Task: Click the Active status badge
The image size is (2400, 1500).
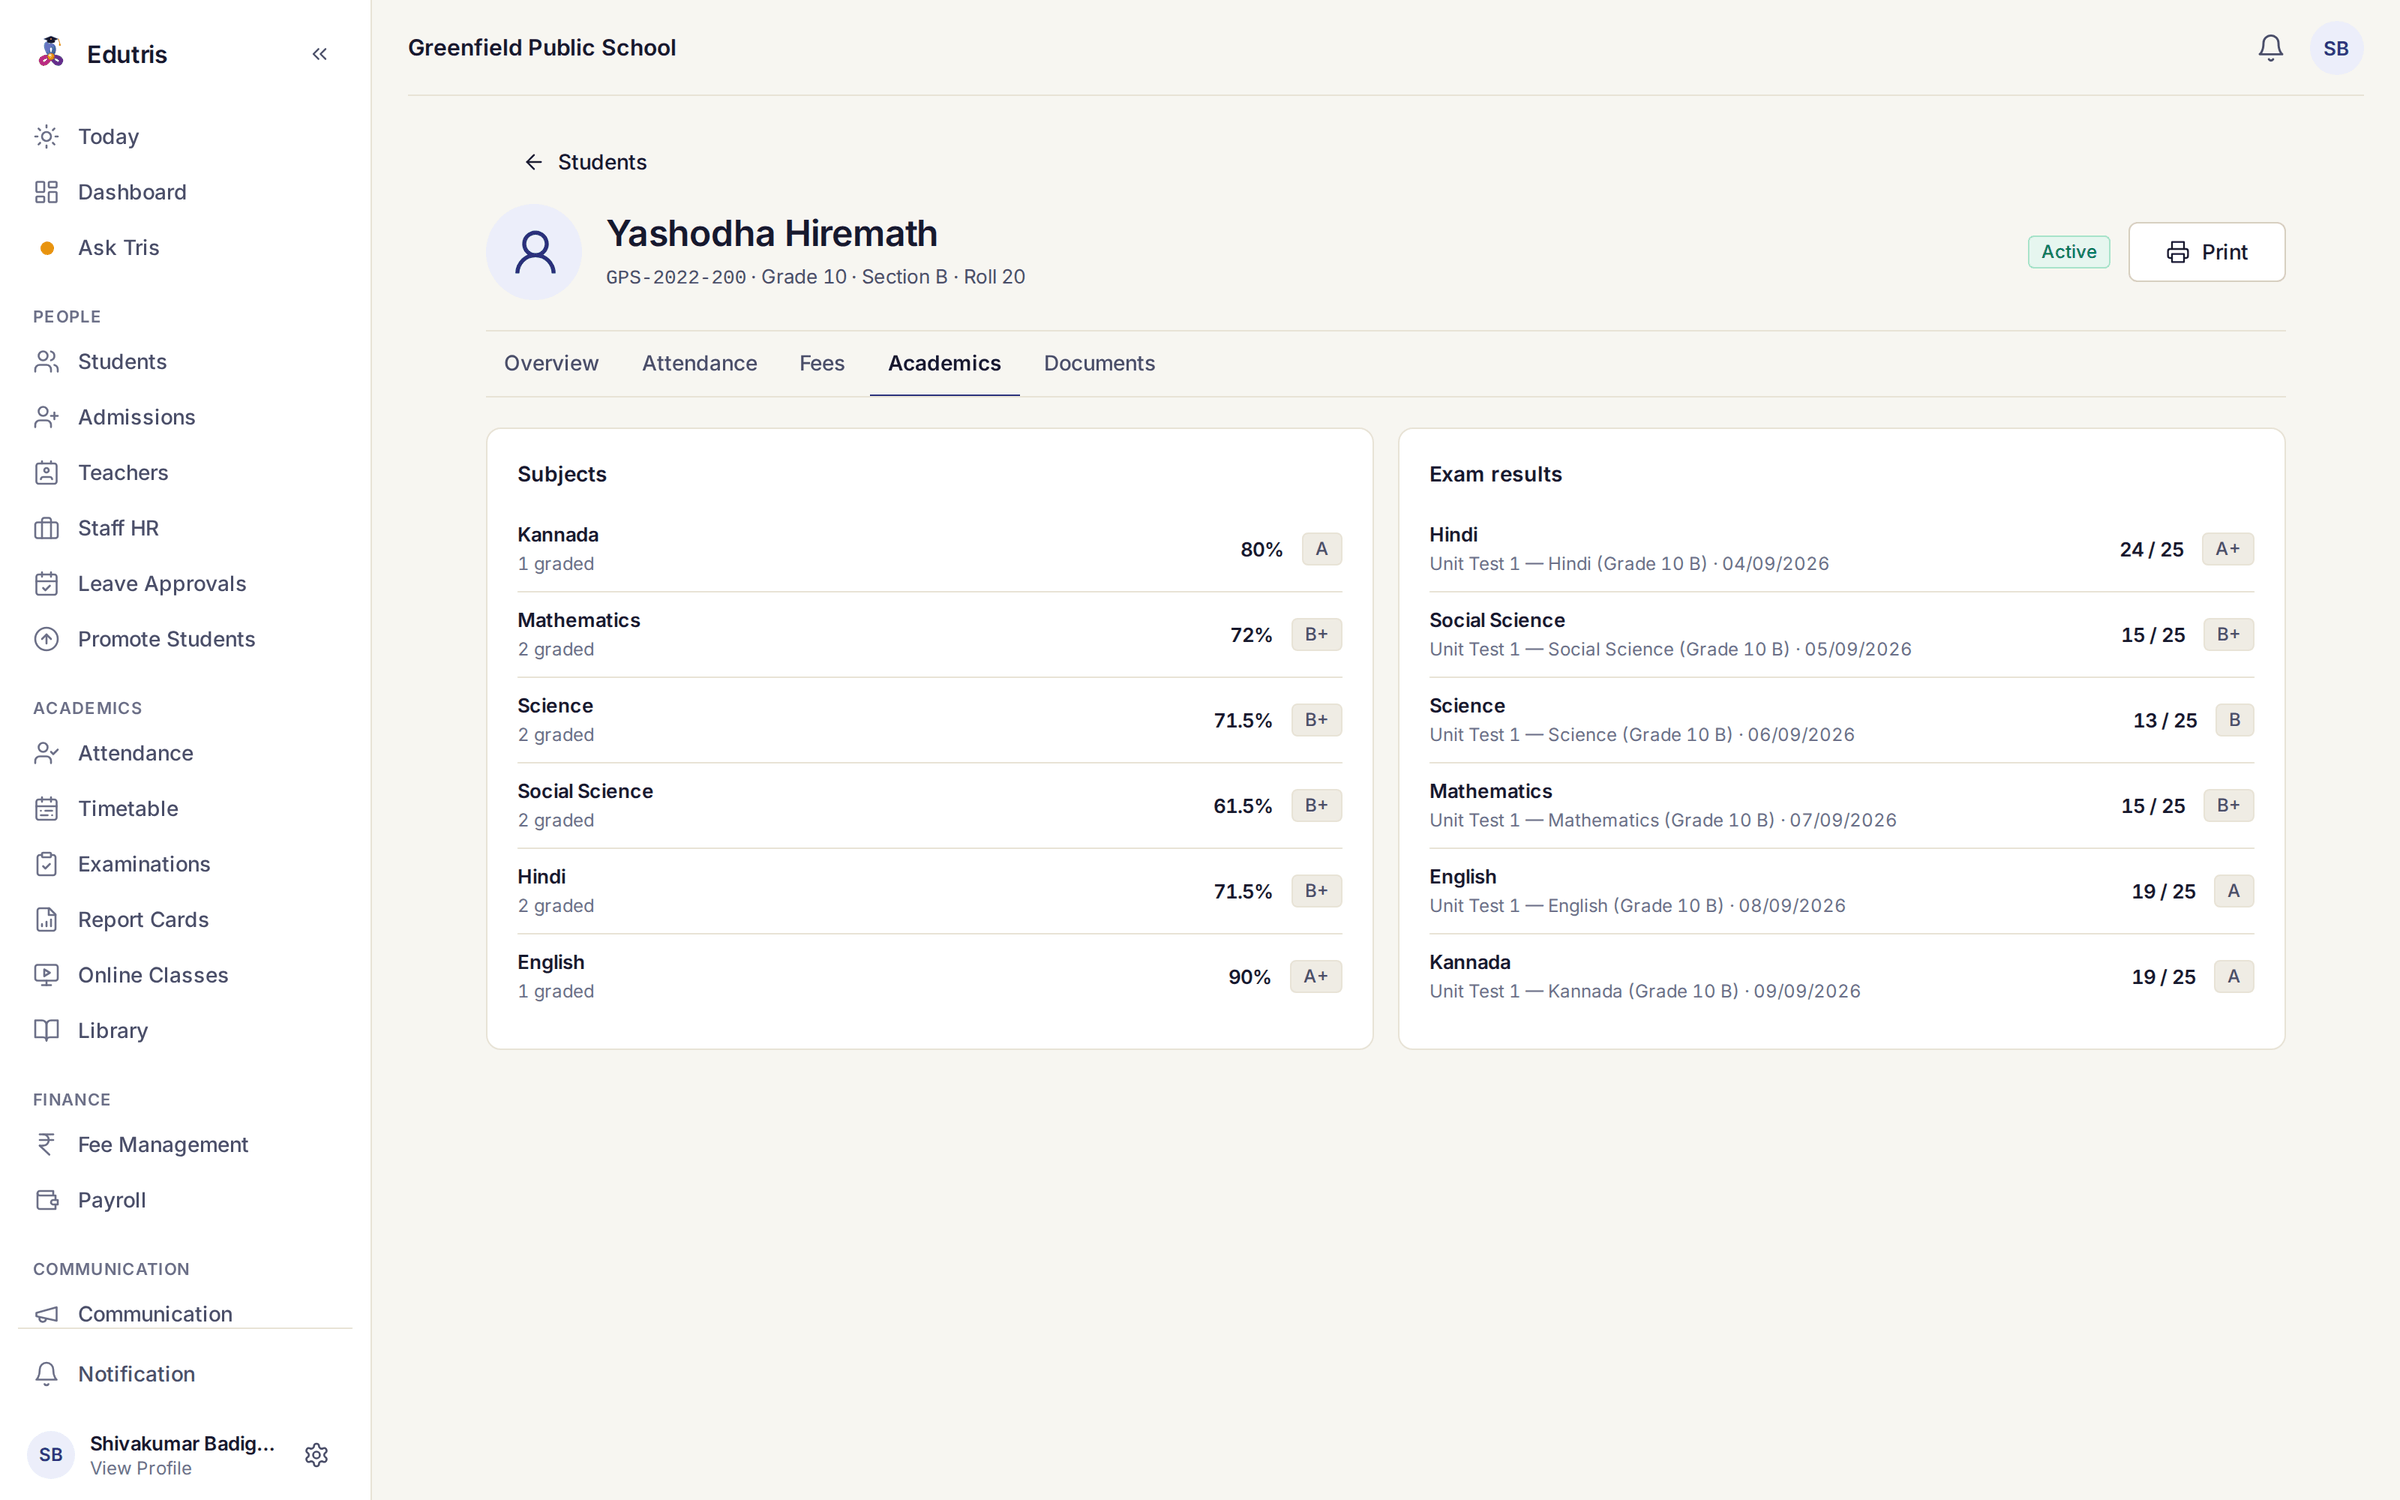Action: click(2068, 252)
